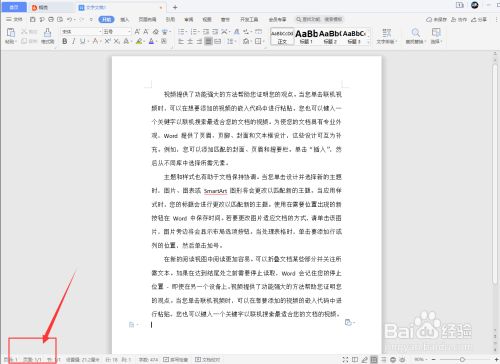Toggle underline formatting
The height and width of the screenshot is (364, 500).
[x=82, y=41]
